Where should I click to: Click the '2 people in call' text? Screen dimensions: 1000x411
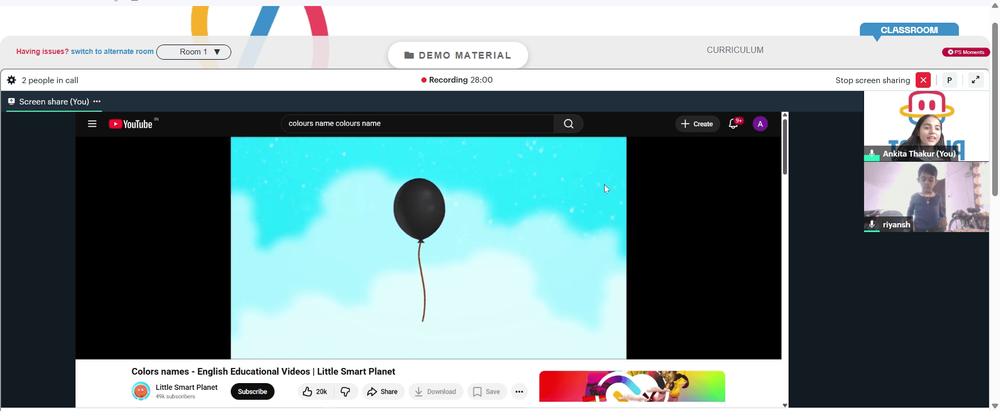50,80
